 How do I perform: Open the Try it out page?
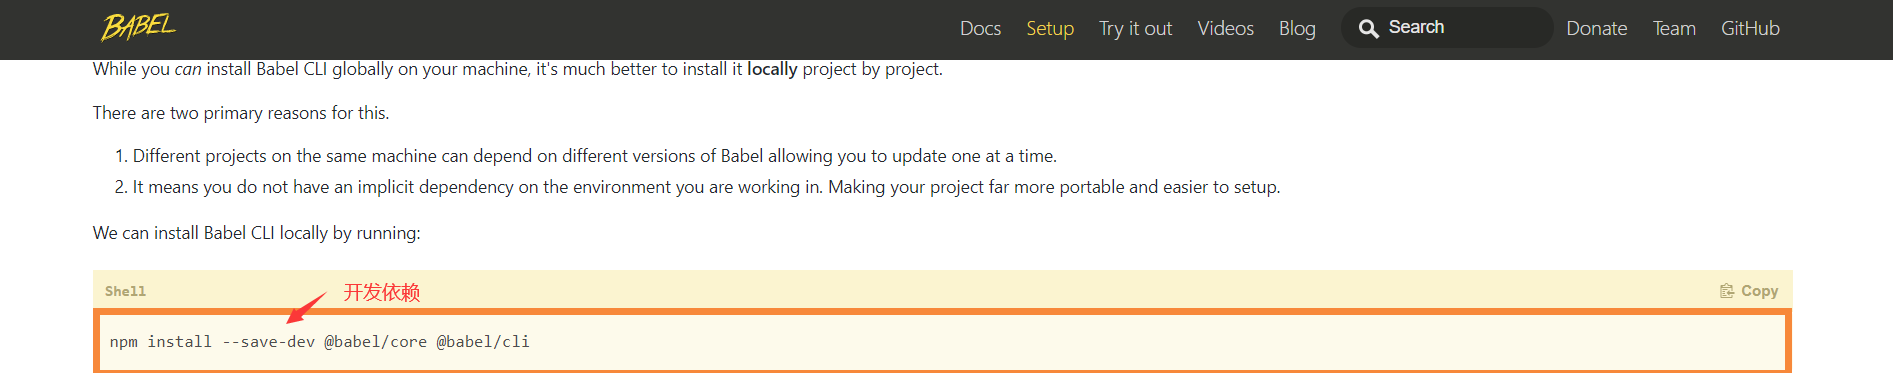[1136, 28]
